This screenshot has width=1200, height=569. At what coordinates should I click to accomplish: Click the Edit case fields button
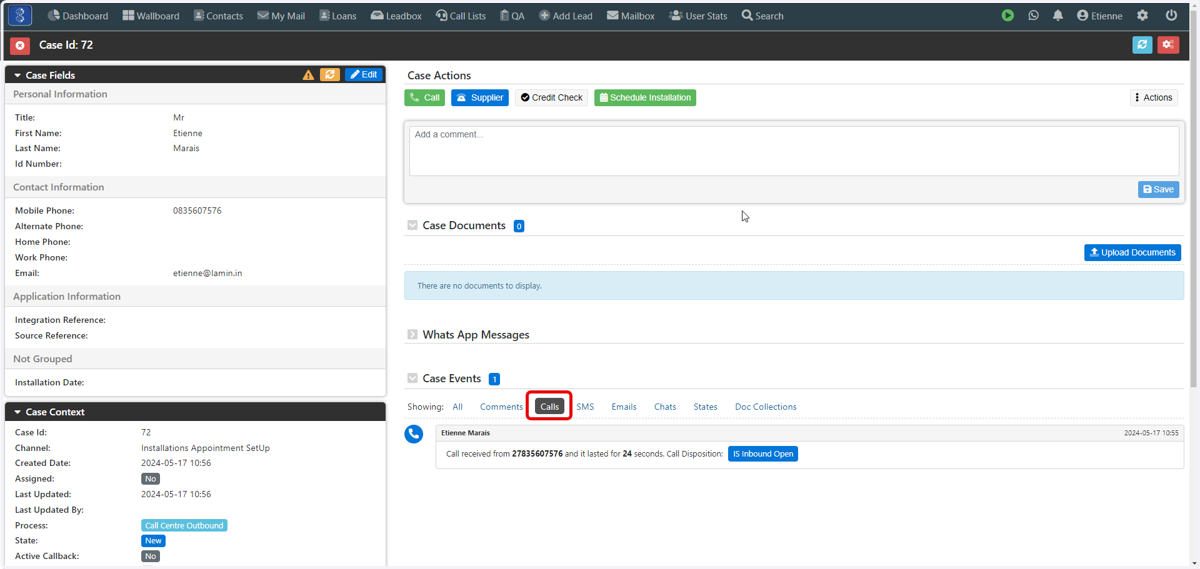(x=364, y=75)
